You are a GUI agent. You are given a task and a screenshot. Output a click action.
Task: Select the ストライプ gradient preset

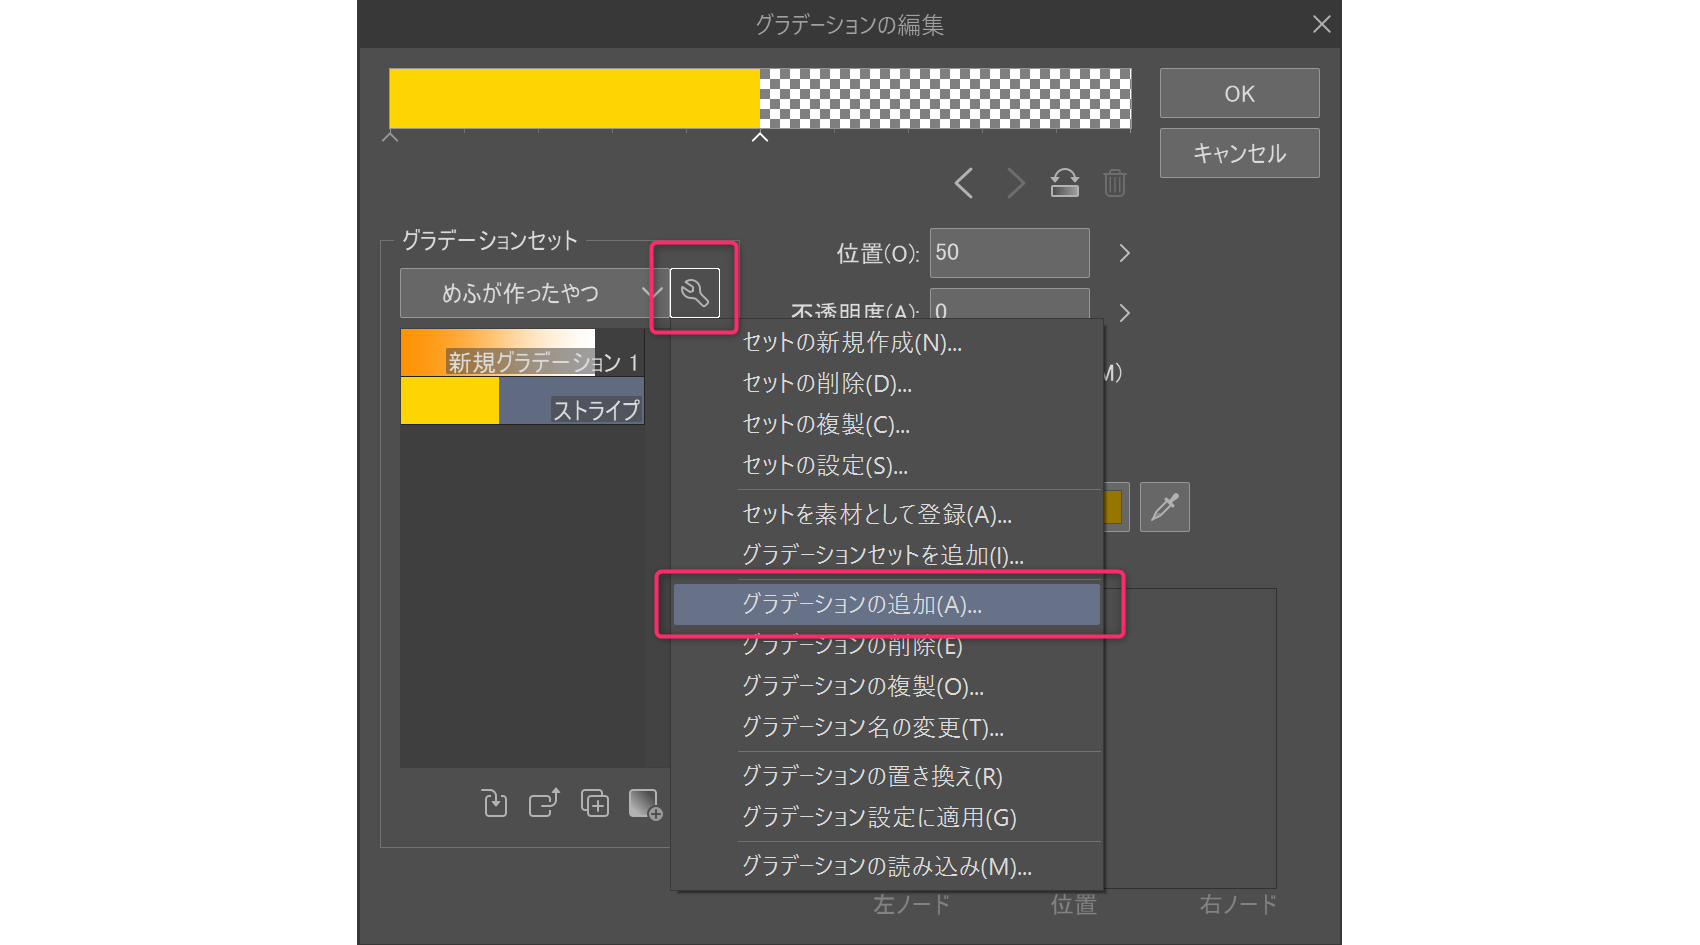pyautogui.click(x=522, y=401)
